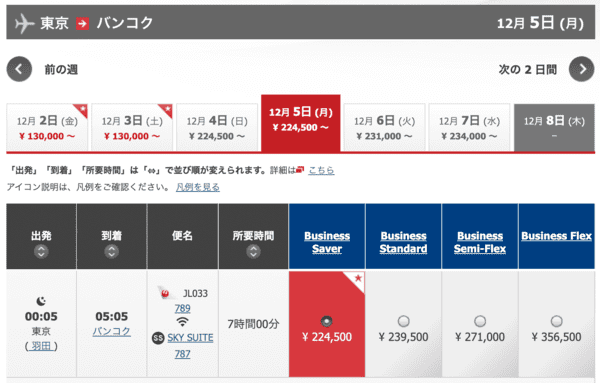Choose the Business Flex ¥356,500 fare
Viewport: 600px width, 383px height.
click(x=556, y=321)
